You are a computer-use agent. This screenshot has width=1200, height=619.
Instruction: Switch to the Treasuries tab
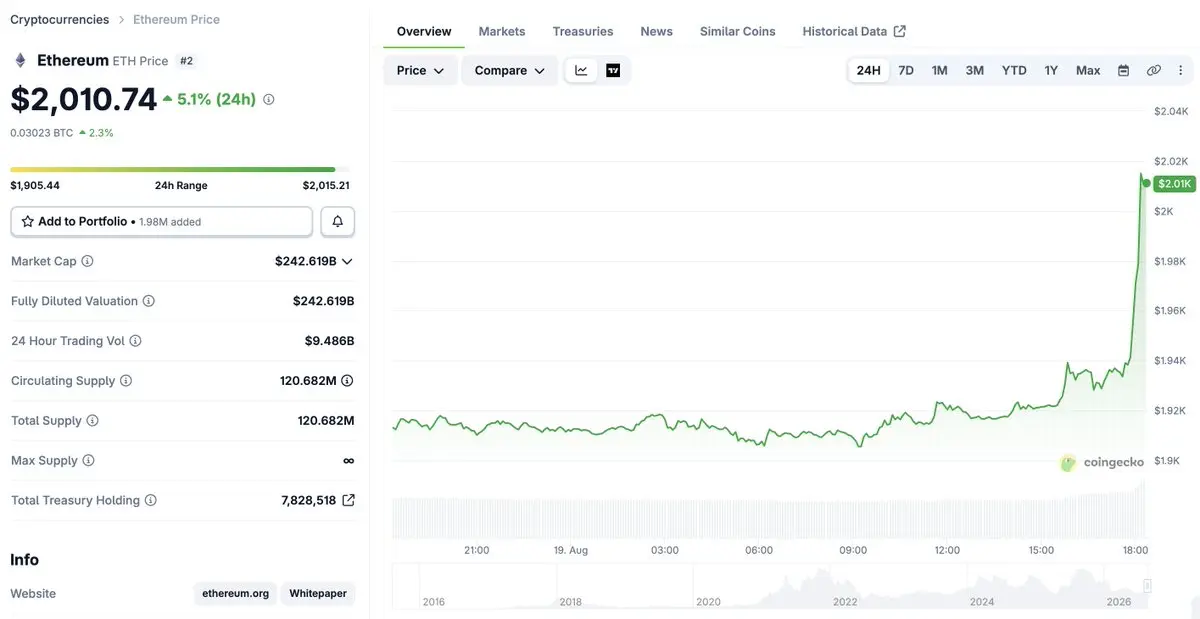pyautogui.click(x=583, y=31)
